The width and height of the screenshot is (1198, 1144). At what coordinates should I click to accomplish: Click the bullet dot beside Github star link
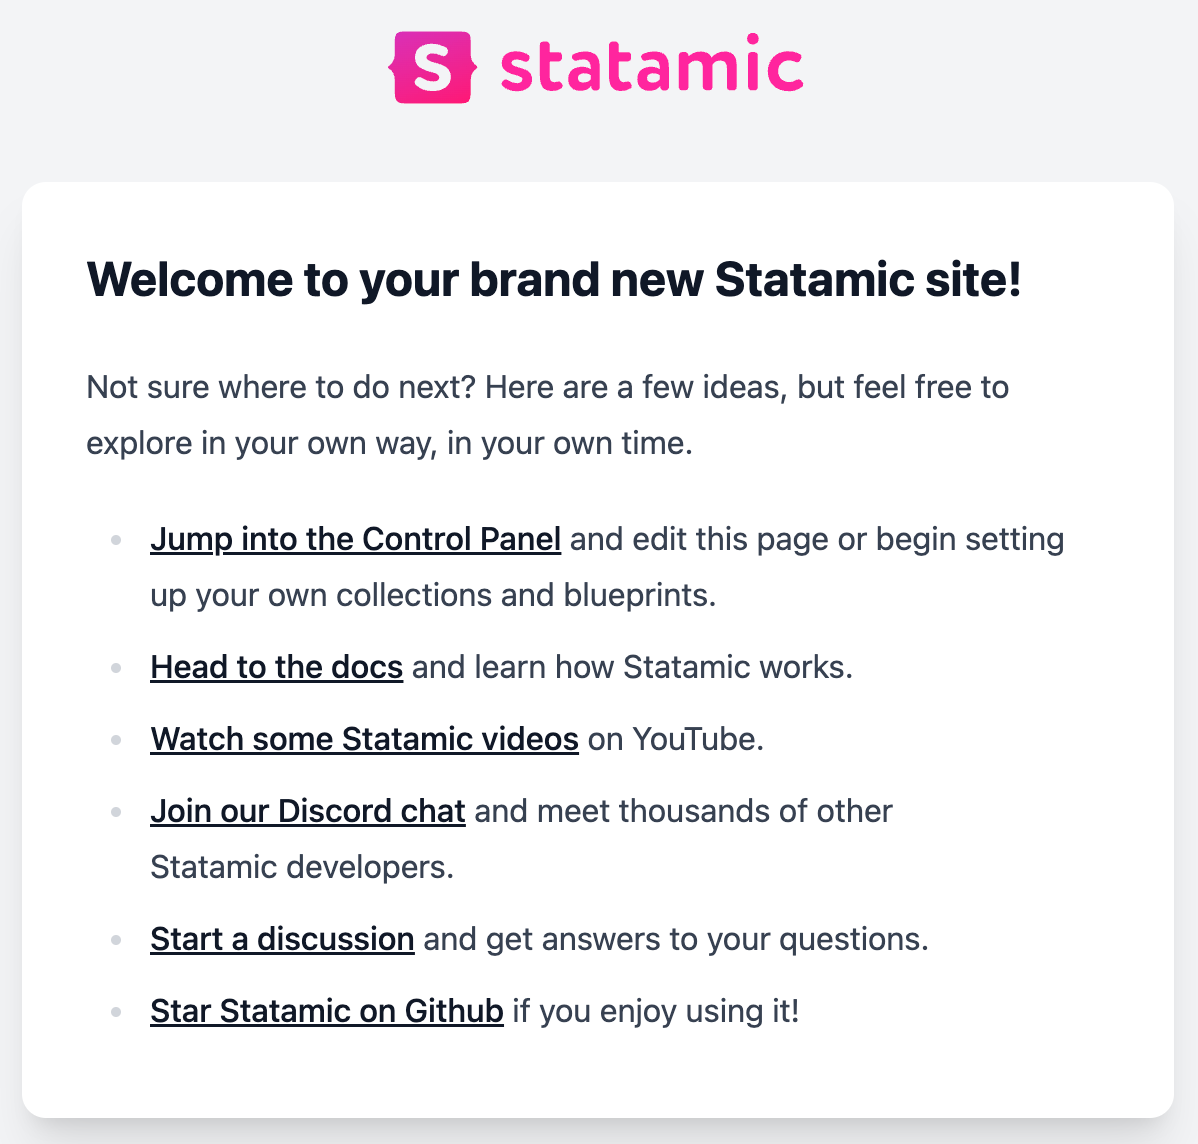(x=117, y=1012)
